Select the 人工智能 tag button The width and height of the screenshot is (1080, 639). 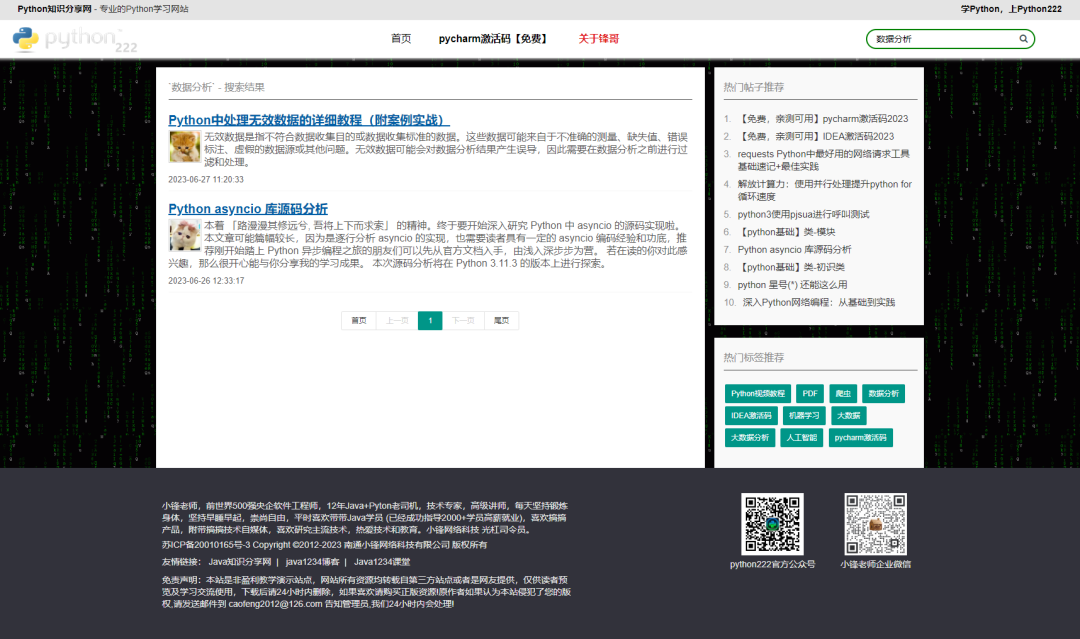tap(801, 437)
